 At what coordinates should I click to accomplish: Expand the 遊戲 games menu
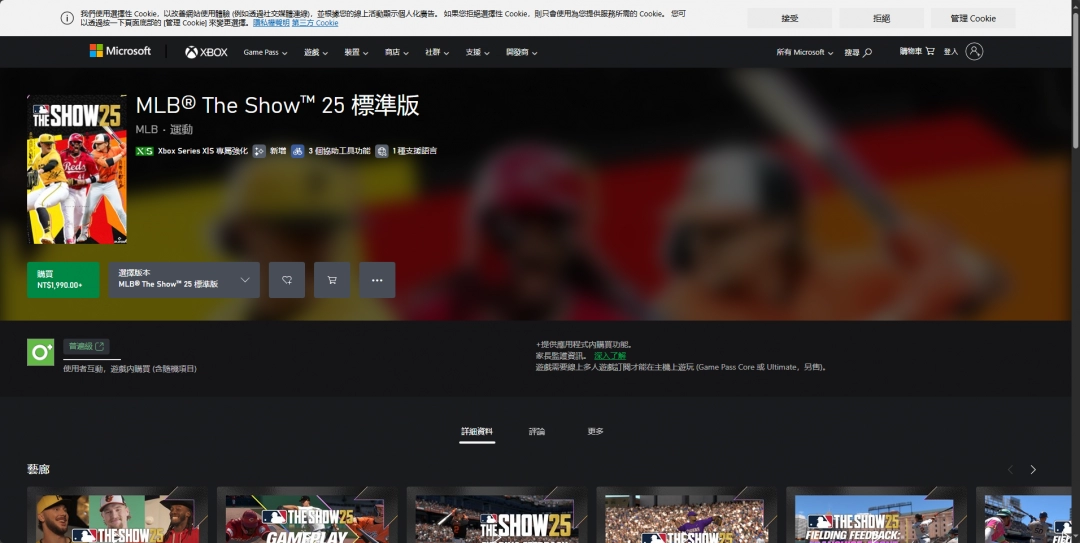pyautogui.click(x=315, y=52)
